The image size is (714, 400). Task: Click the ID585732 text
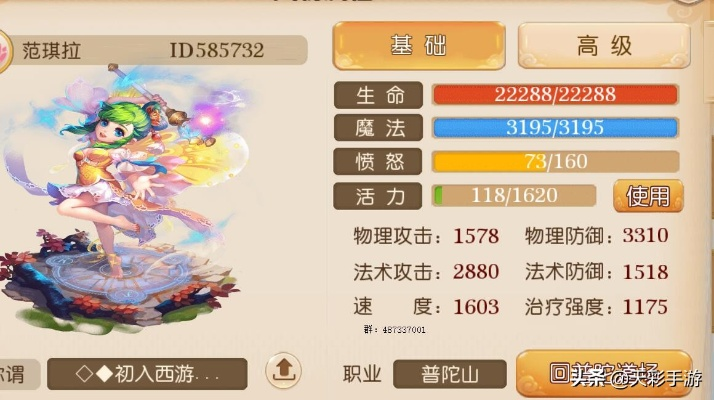[x=217, y=50]
